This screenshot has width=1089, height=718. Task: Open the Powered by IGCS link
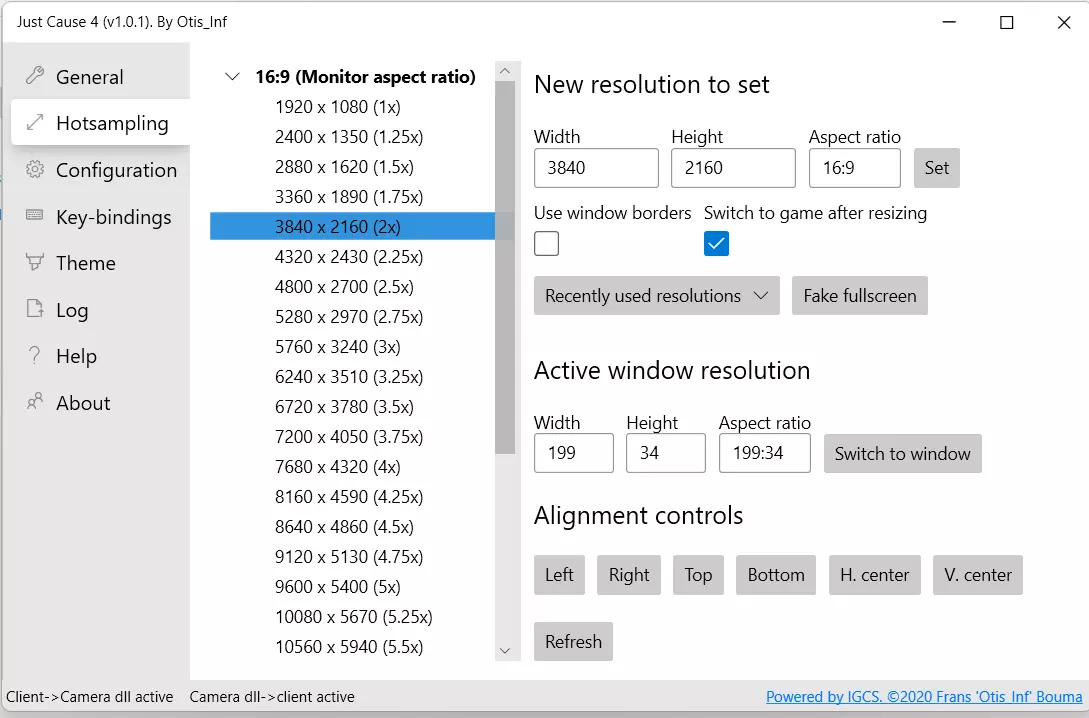(x=924, y=696)
